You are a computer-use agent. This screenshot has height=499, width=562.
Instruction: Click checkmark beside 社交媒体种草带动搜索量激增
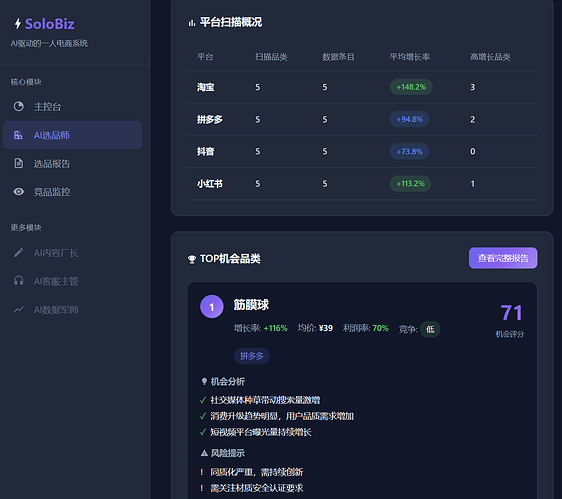pyautogui.click(x=203, y=400)
